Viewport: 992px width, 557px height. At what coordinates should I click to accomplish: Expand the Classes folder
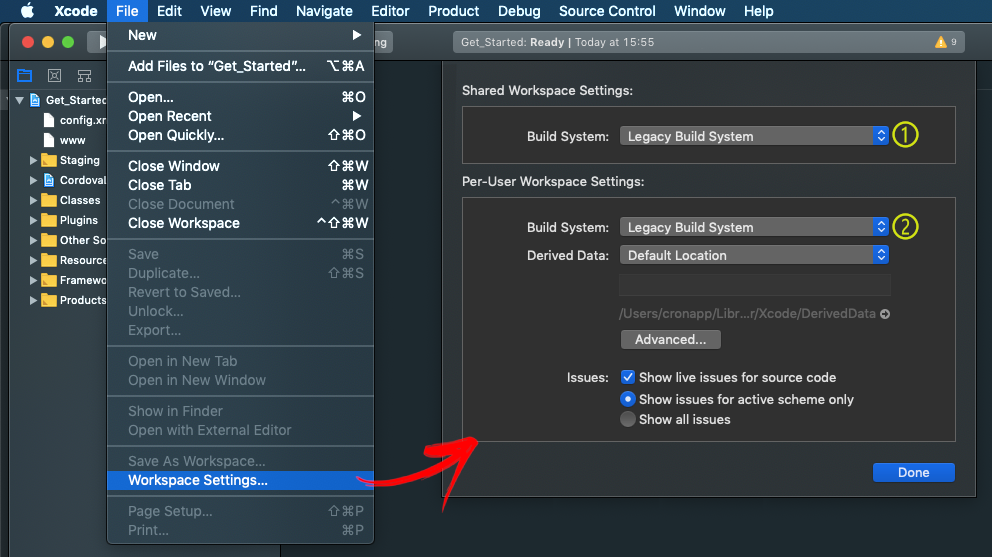click(x=33, y=200)
